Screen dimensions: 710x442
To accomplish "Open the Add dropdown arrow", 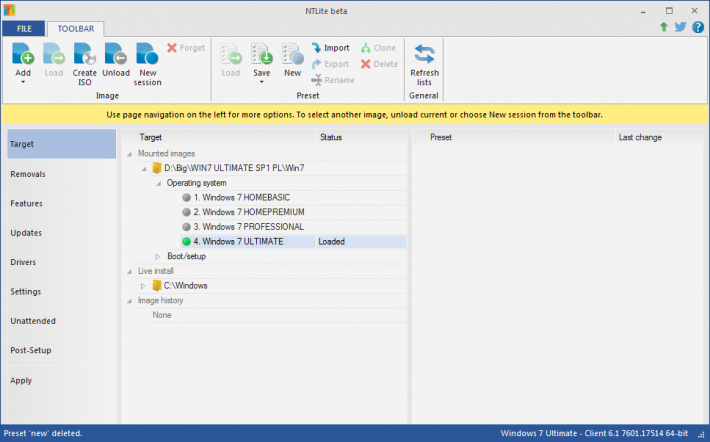I will coord(23,82).
